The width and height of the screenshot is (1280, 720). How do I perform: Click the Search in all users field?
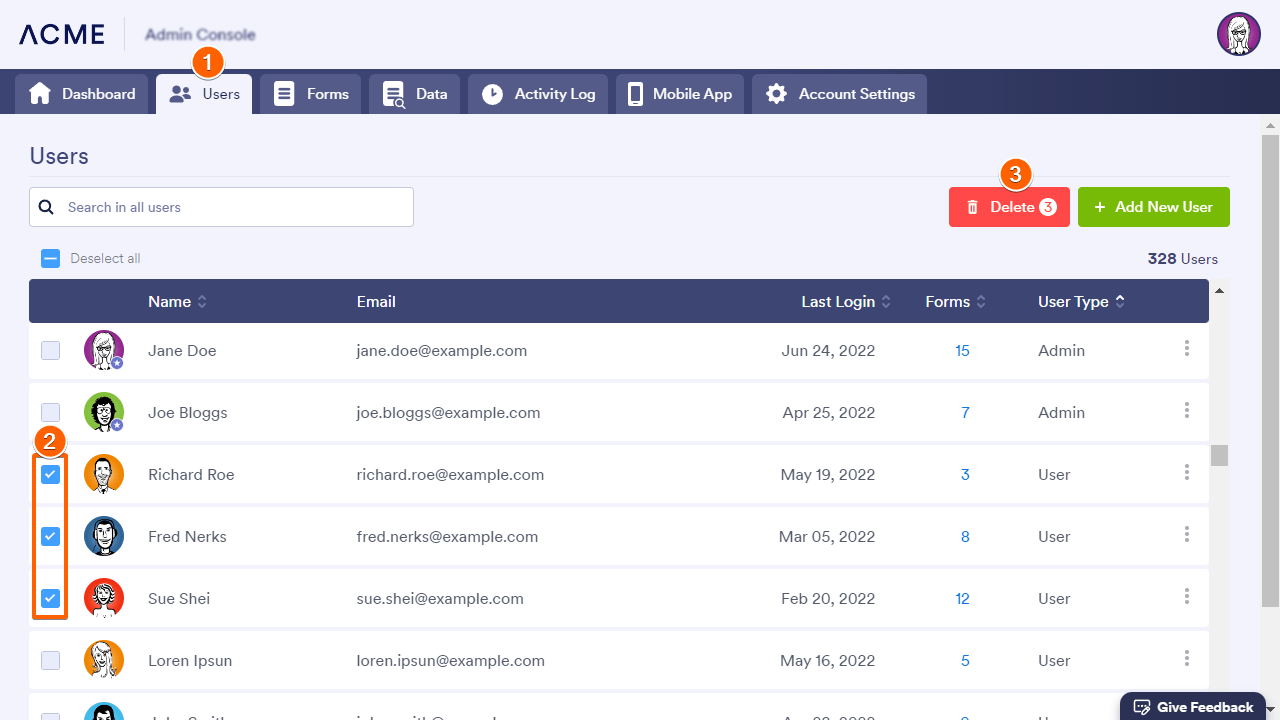click(235, 207)
